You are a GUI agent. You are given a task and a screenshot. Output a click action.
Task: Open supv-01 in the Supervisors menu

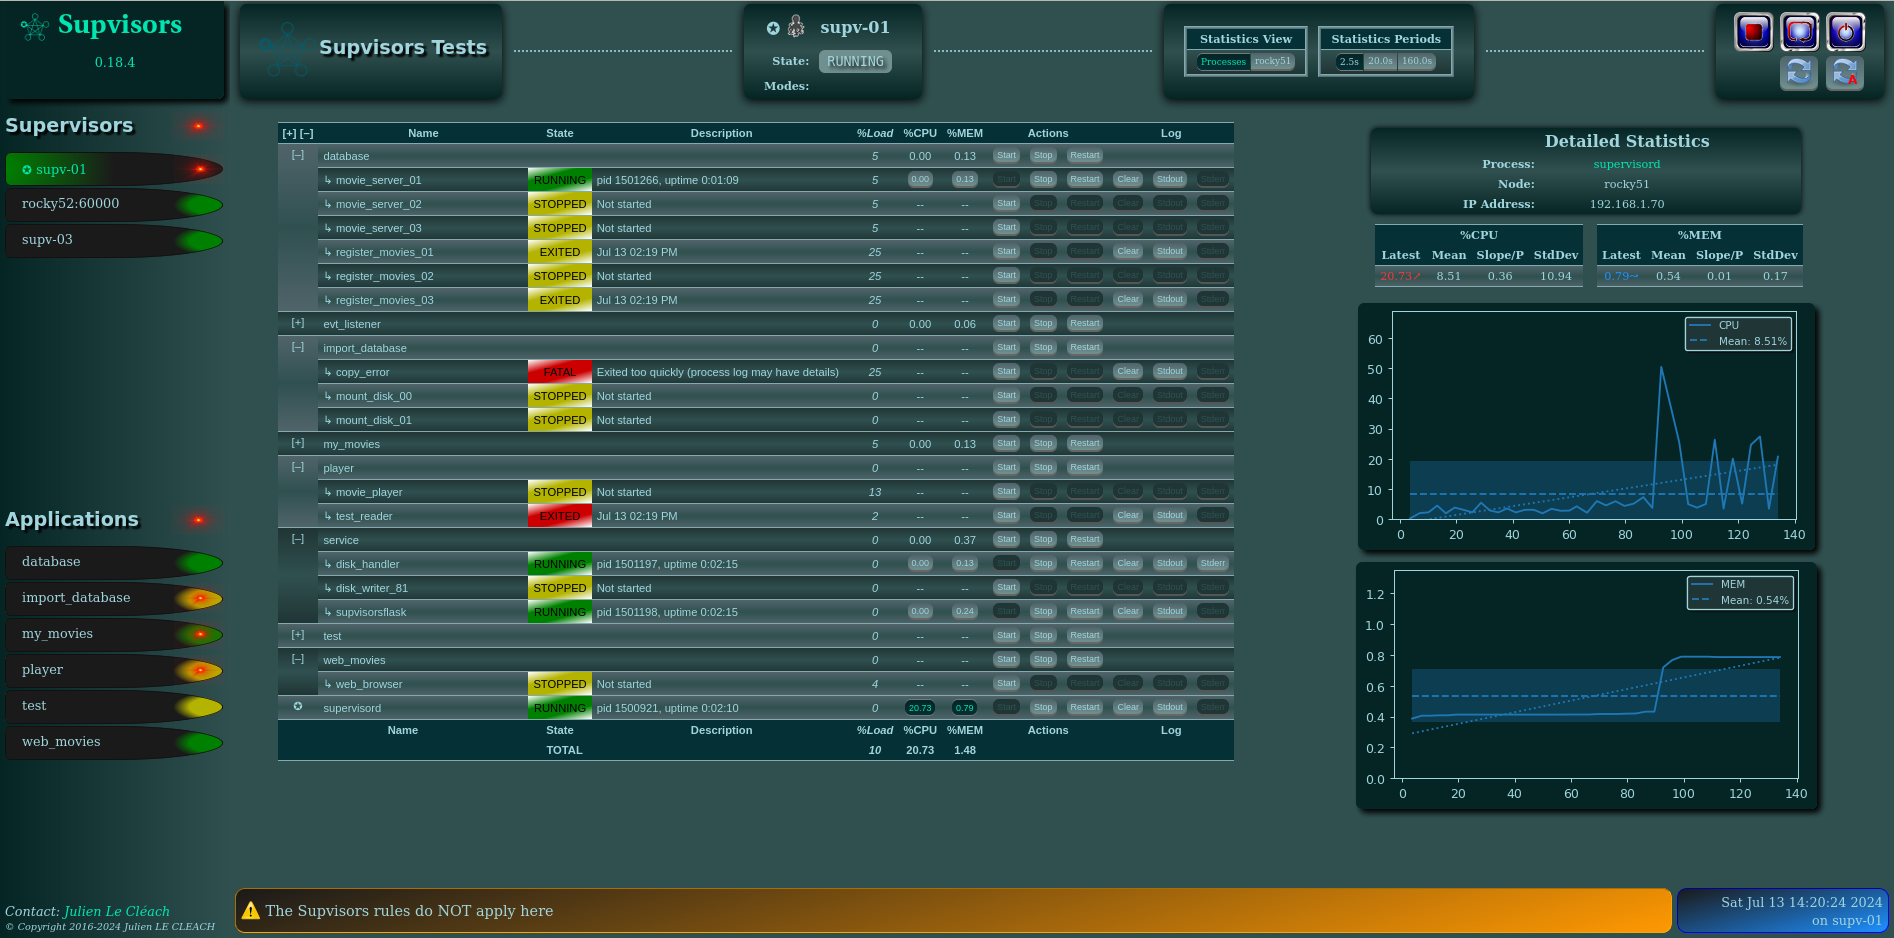click(113, 170)
